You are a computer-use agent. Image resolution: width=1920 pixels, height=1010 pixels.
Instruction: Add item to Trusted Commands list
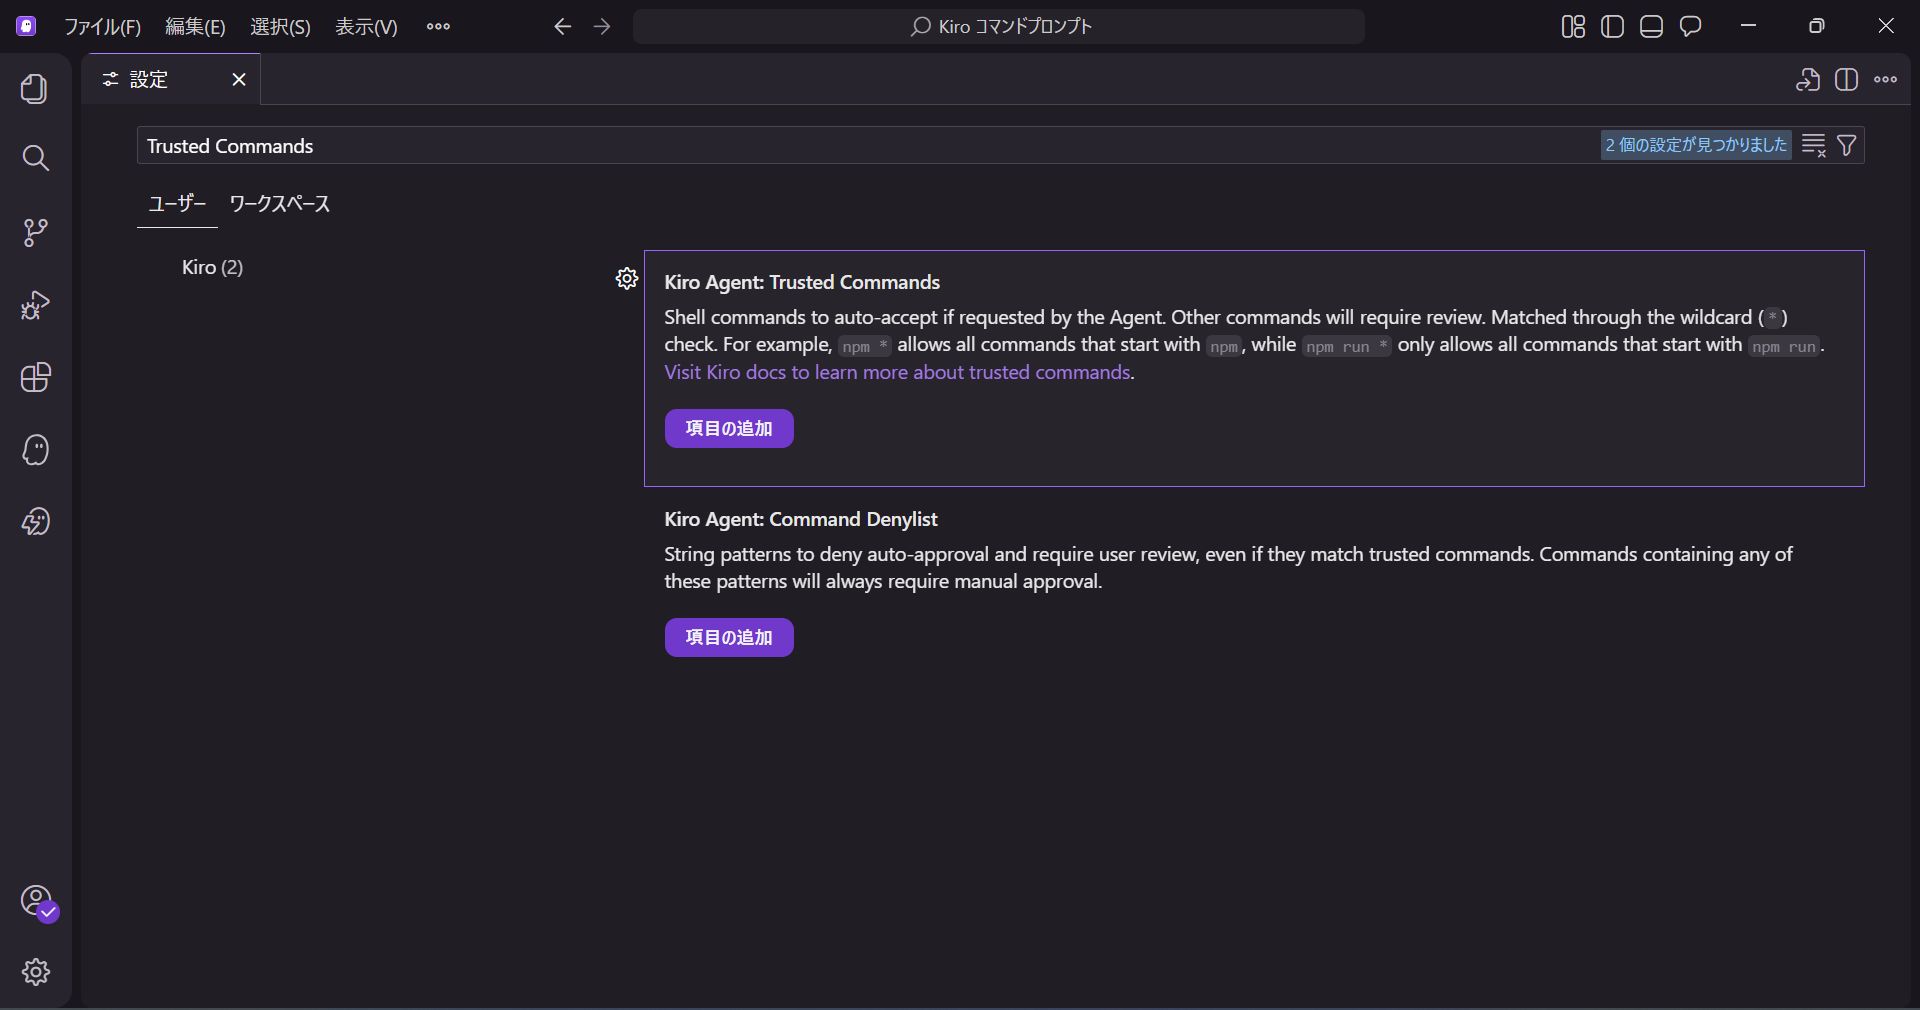[x=729, y=429]
